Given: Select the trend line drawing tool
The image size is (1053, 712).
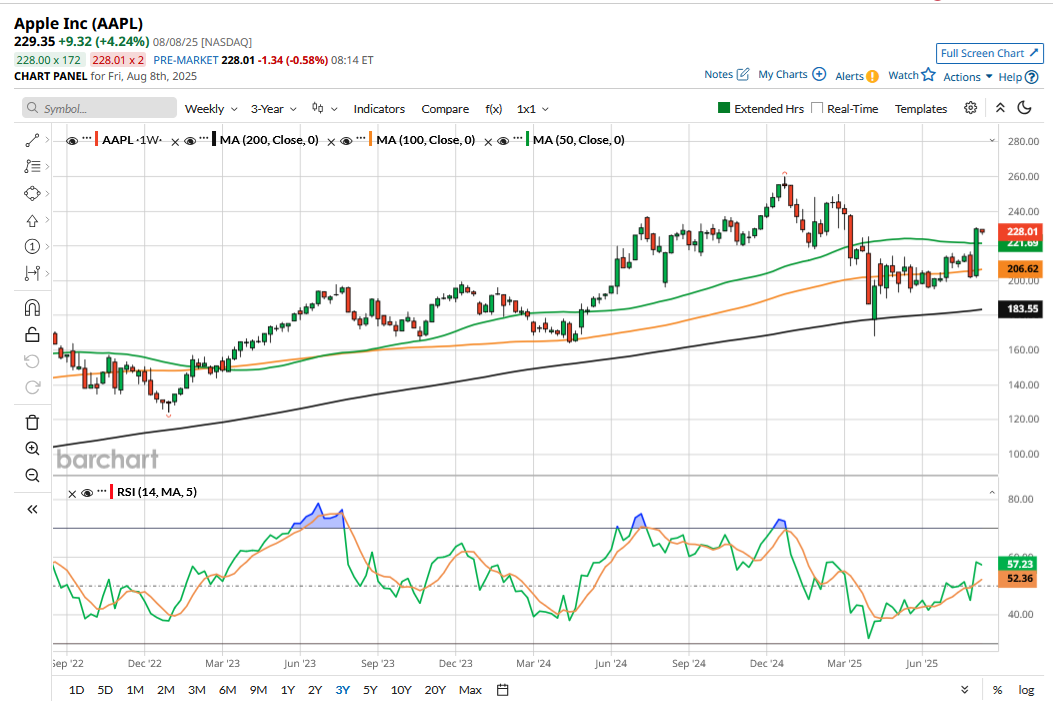Looking at the screenshot, I should [x=32, y=140].
